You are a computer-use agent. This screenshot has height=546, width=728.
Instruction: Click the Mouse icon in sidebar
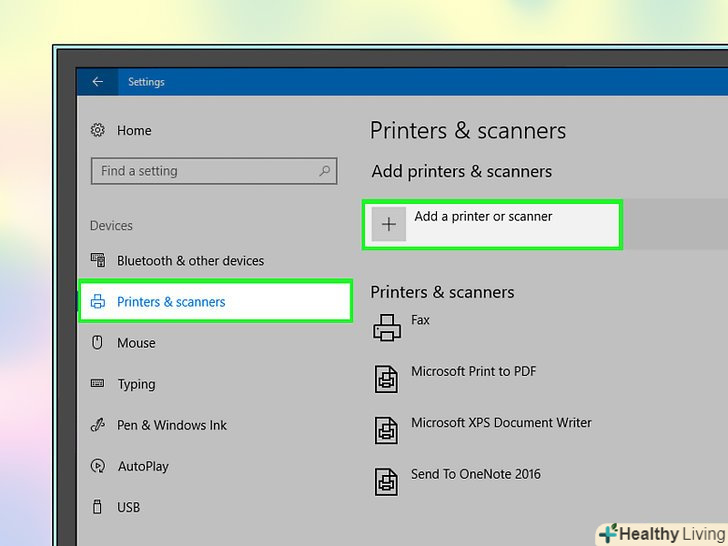98,342
